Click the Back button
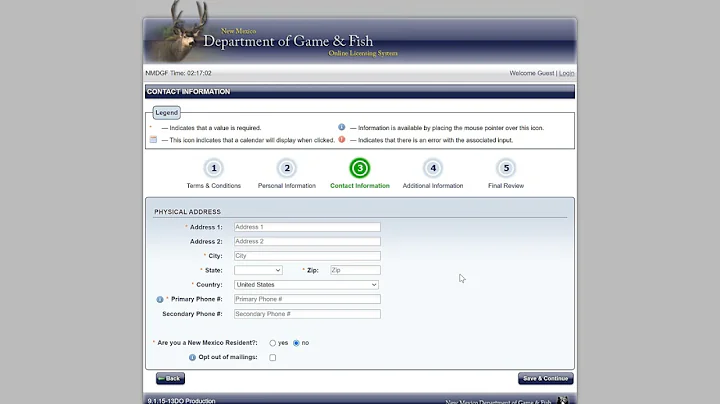This screenshot has width=720, height=404. pyautogui.click(x=170, y=378)
